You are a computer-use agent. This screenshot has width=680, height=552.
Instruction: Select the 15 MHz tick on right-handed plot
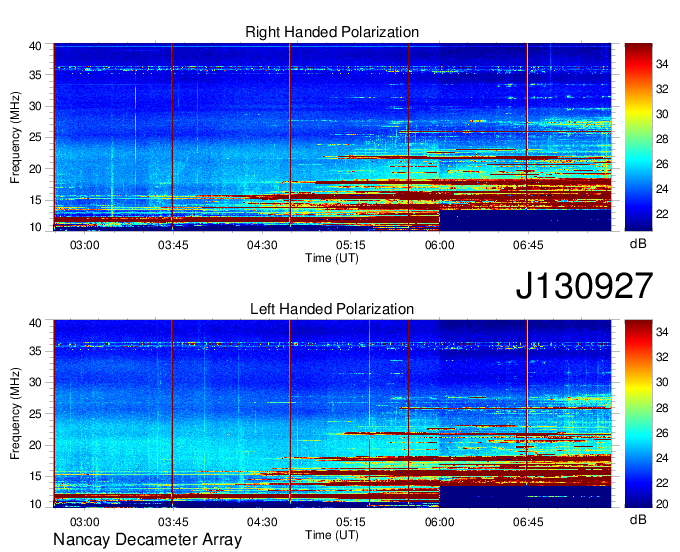(x=35, y=200)
